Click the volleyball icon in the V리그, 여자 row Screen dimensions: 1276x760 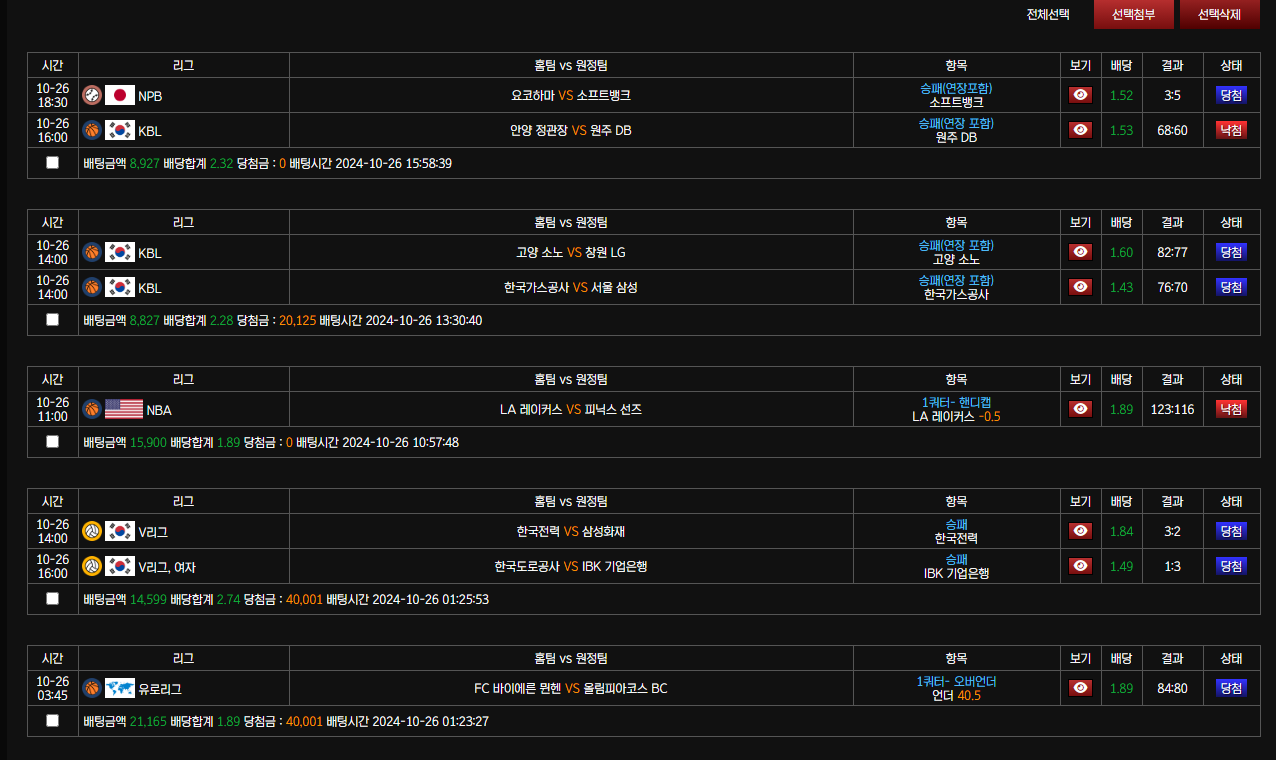pos(92,566)
